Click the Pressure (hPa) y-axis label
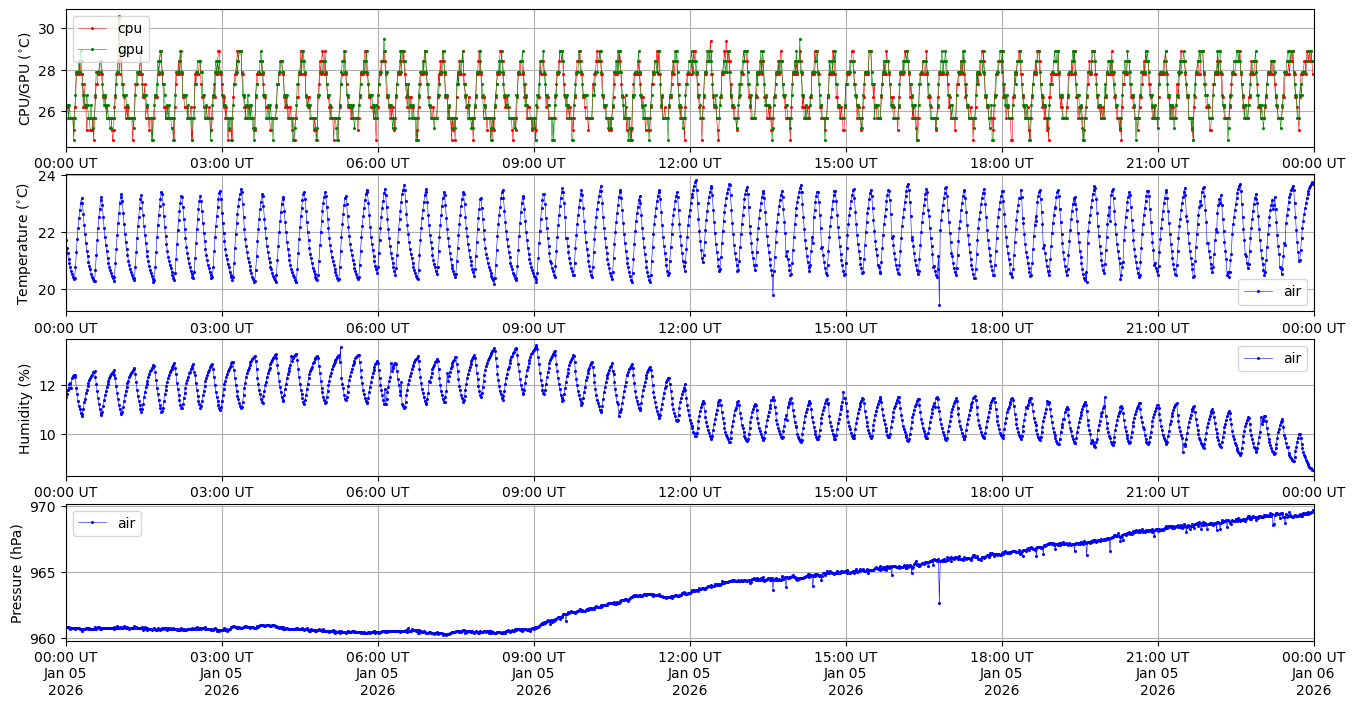The width and height of the screenshot is (1355, 707). coord(18,572)
